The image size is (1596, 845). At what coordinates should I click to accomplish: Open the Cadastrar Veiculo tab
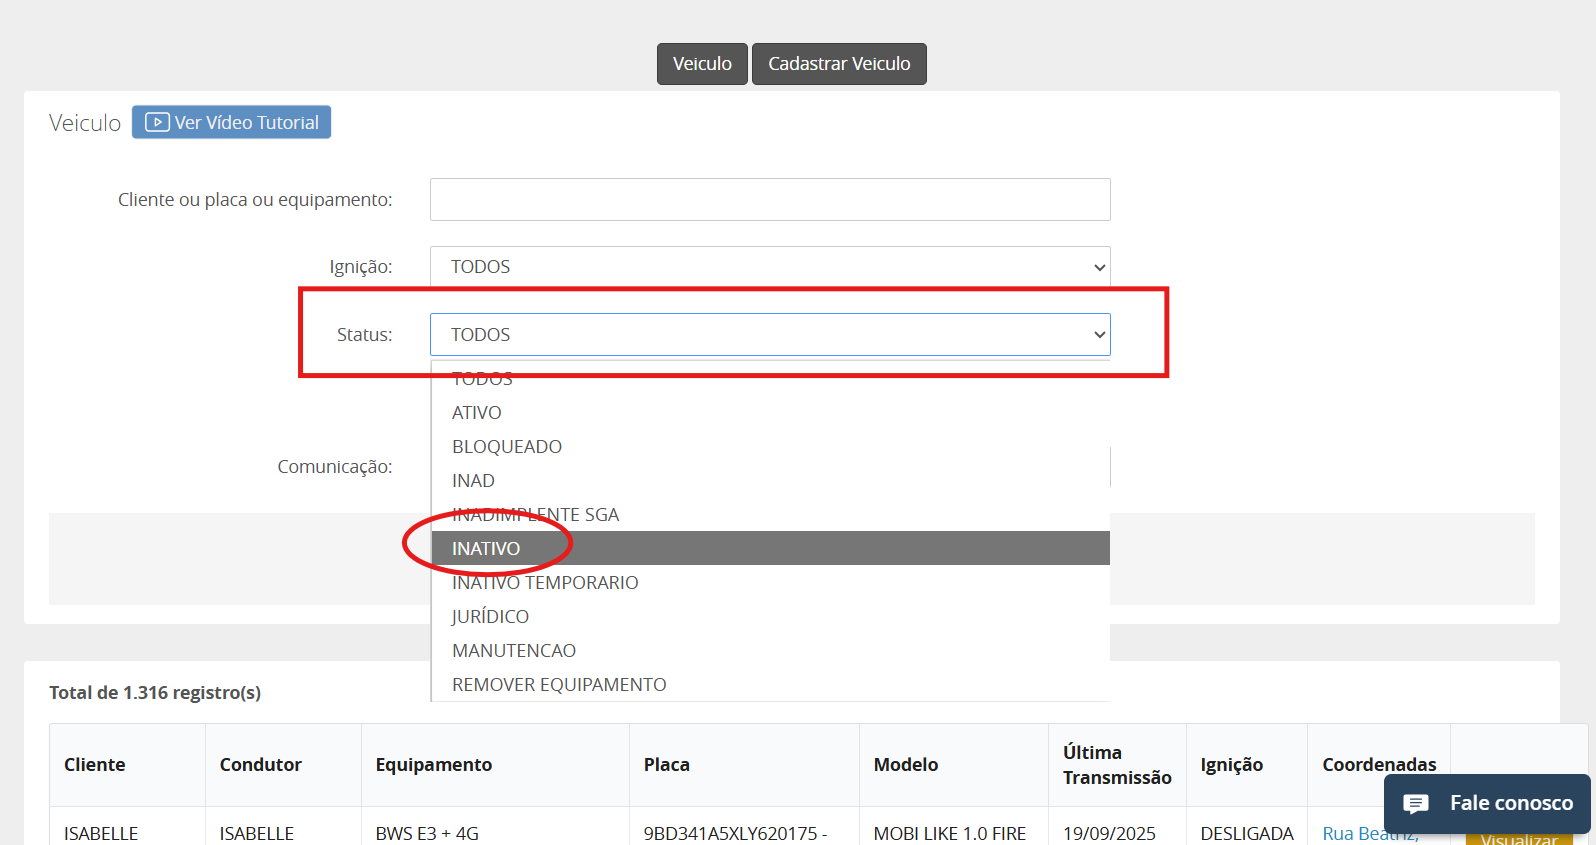(839, 64)
